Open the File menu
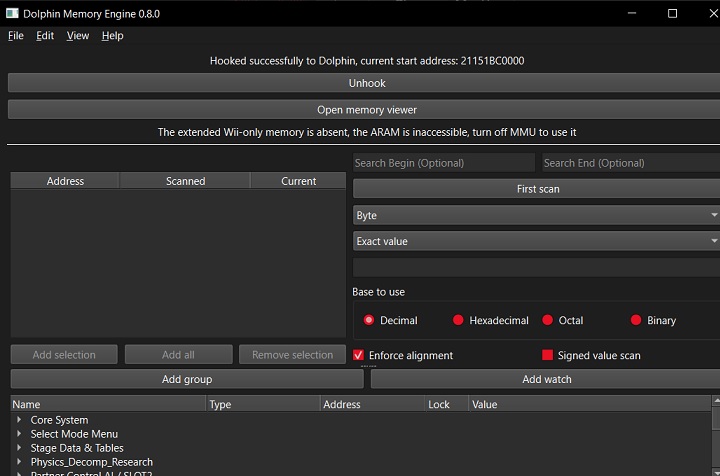This screenshot has height=476, width=720. [16, 36]
